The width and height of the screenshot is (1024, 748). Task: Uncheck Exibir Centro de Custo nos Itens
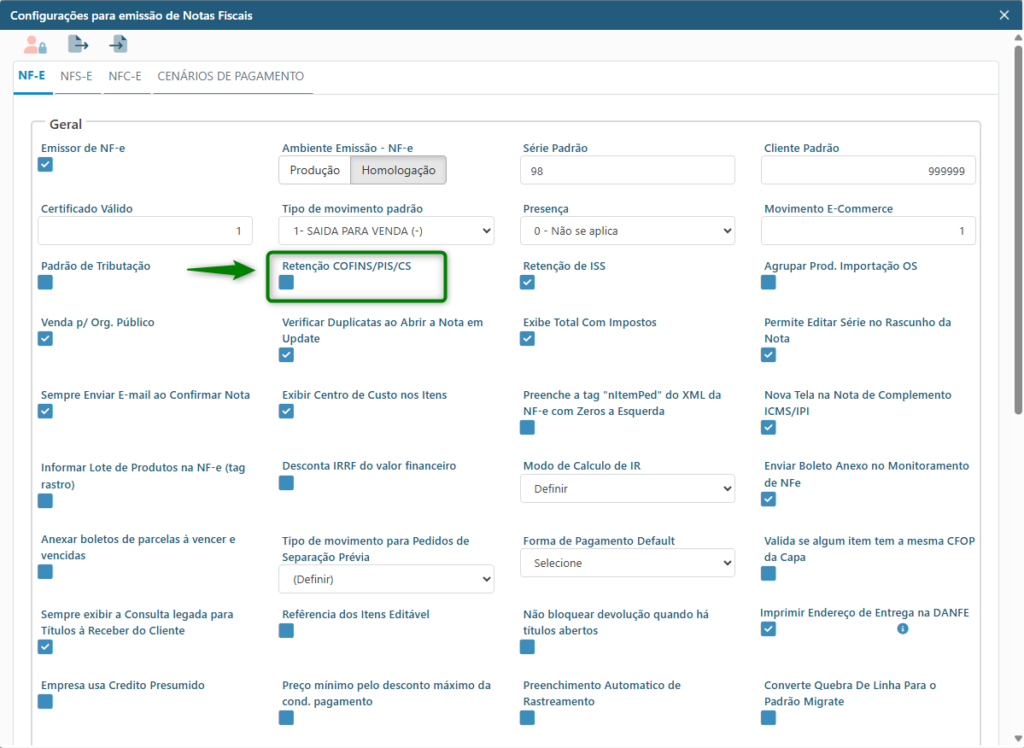287,411
